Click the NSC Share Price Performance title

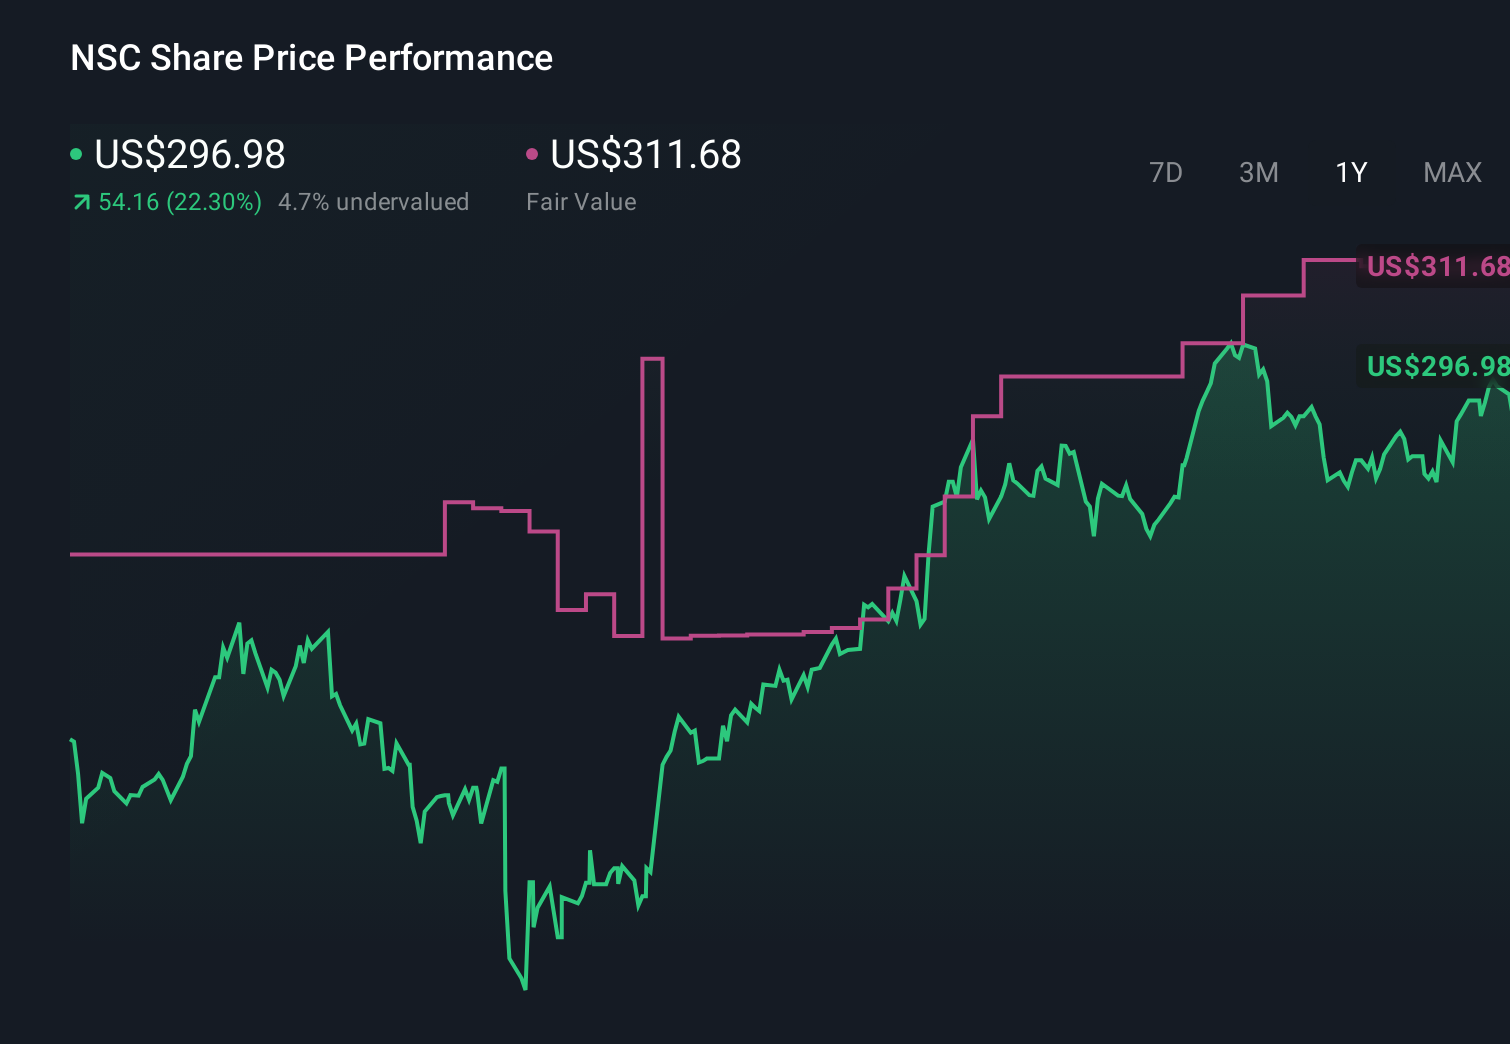point(310,57)
